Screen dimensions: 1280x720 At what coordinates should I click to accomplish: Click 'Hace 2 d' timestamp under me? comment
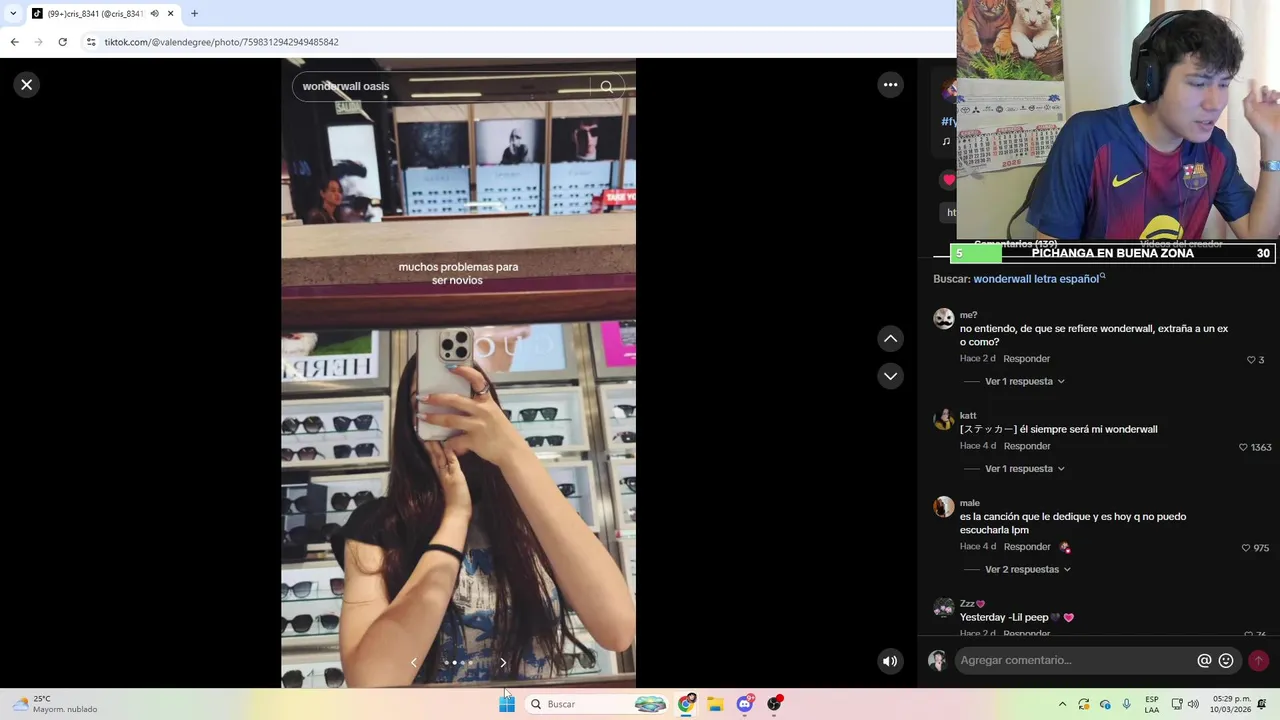point(977,359)
